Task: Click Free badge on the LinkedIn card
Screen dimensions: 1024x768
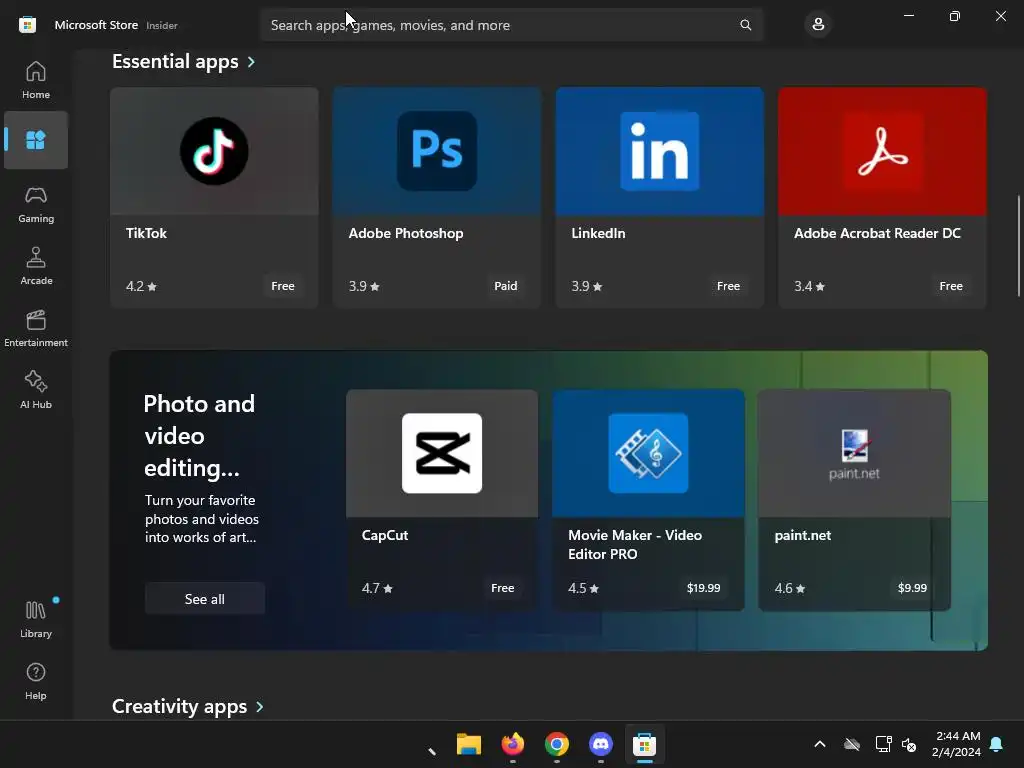Action: click(728, 286)
